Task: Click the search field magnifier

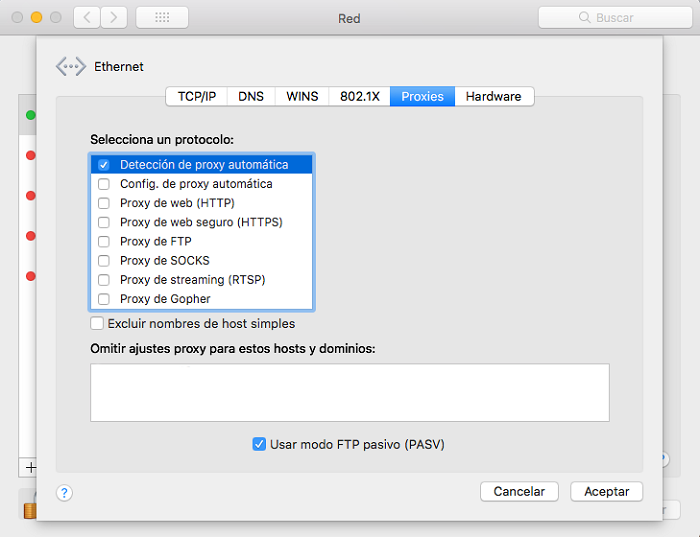Action: pos(585,18)
